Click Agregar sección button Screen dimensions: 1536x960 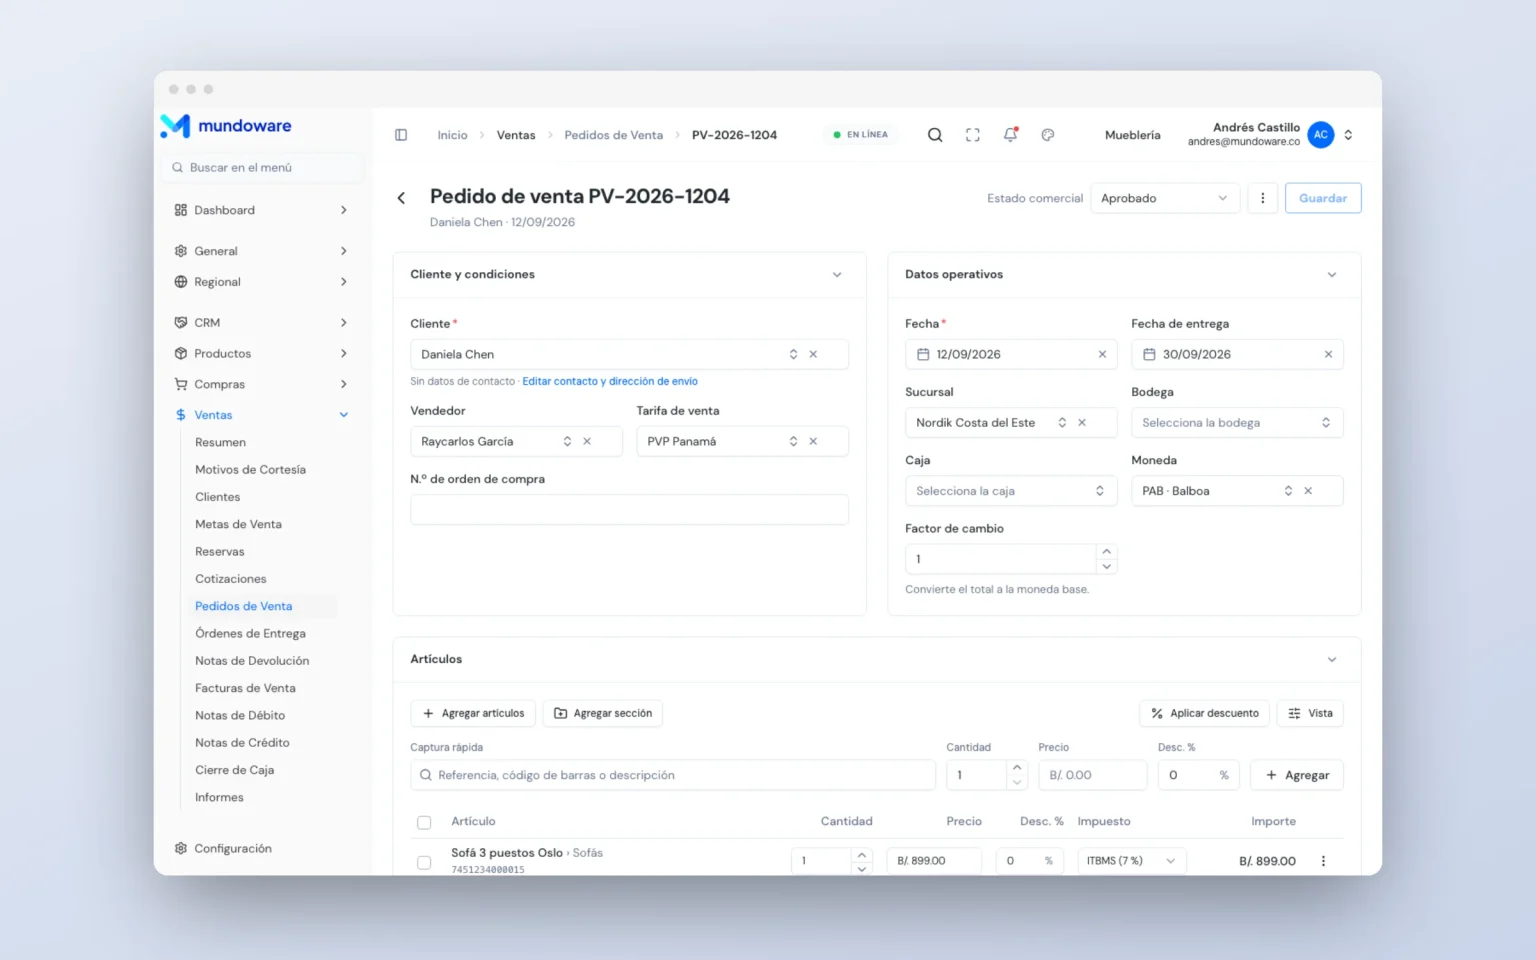pyautogui.click(x=603, y=713)
